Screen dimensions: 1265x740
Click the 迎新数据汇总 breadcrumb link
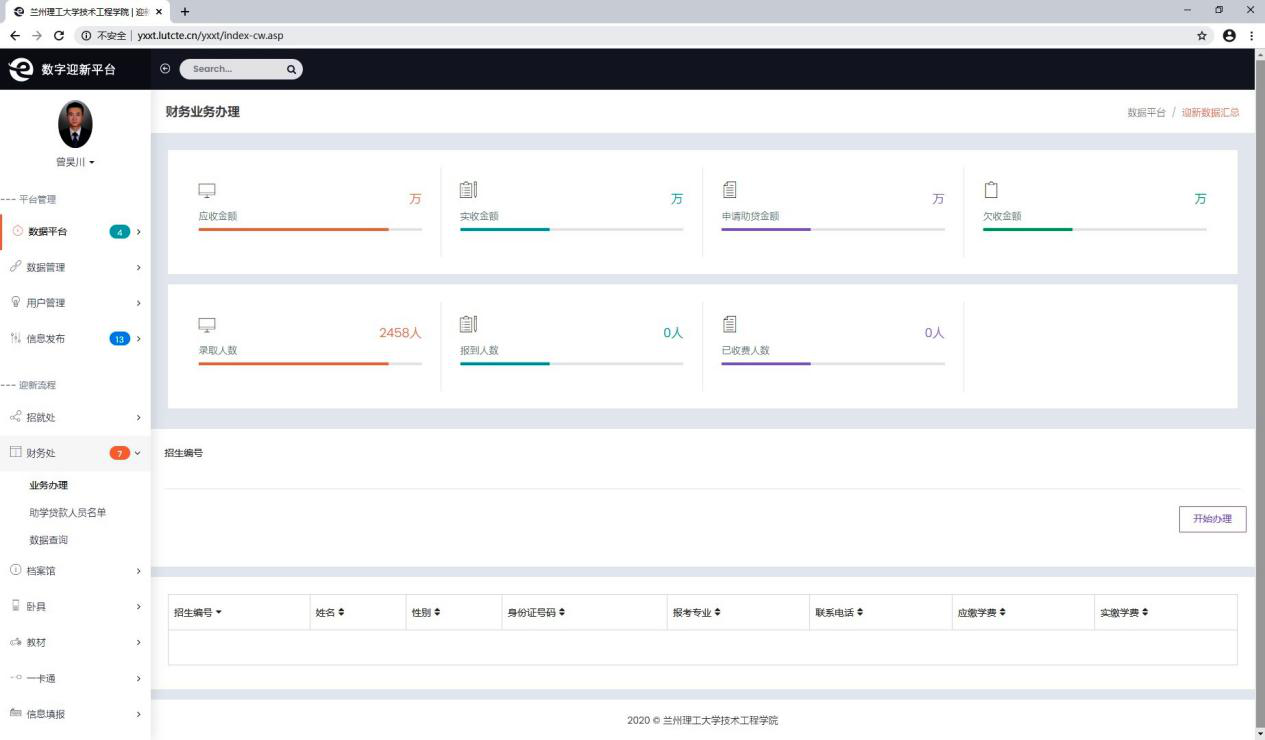[x=1210, y=113]
